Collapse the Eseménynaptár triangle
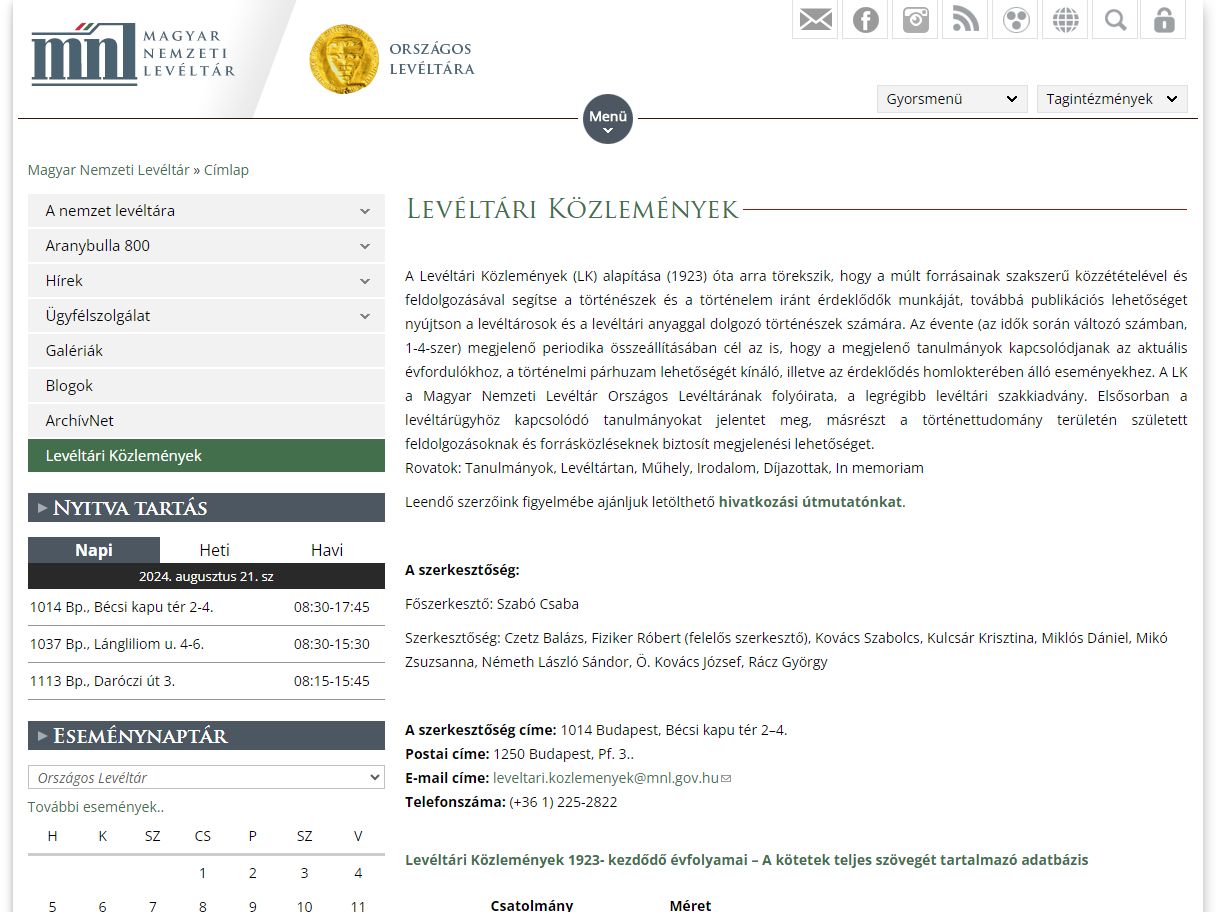 click(x=42, y=736)
